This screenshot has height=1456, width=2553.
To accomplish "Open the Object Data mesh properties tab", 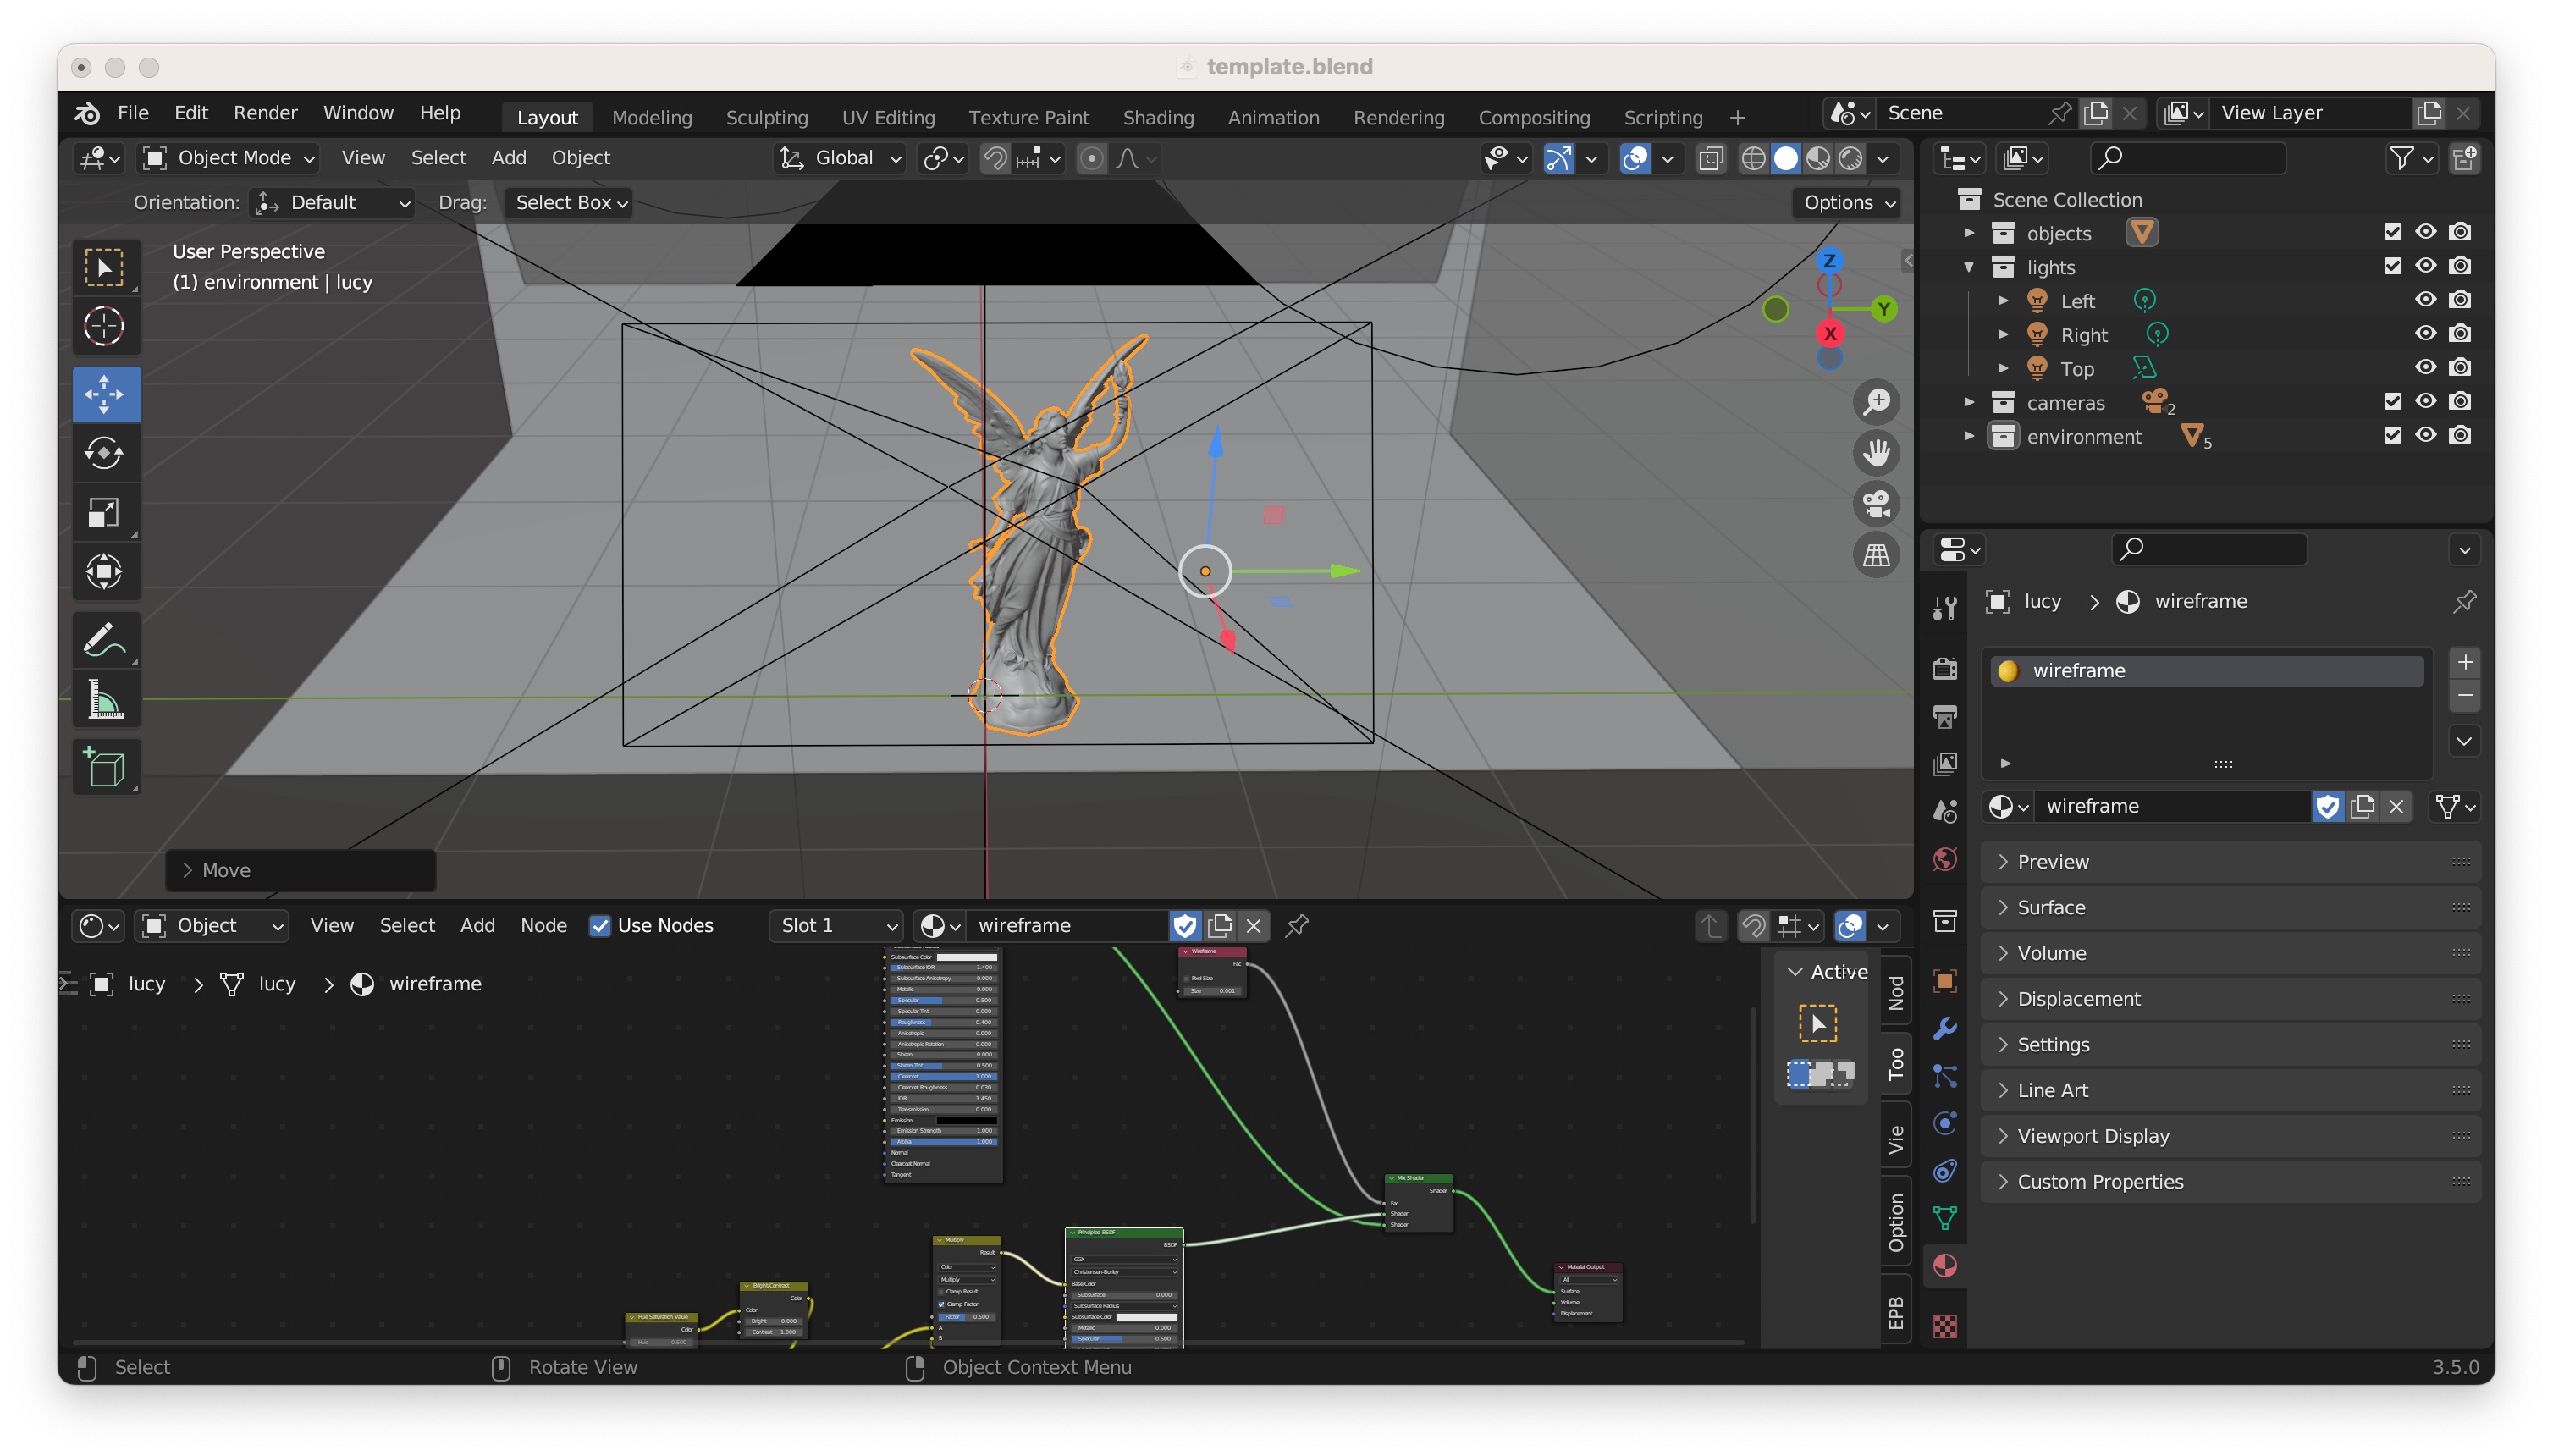I will click(x=1945, y=1218).
